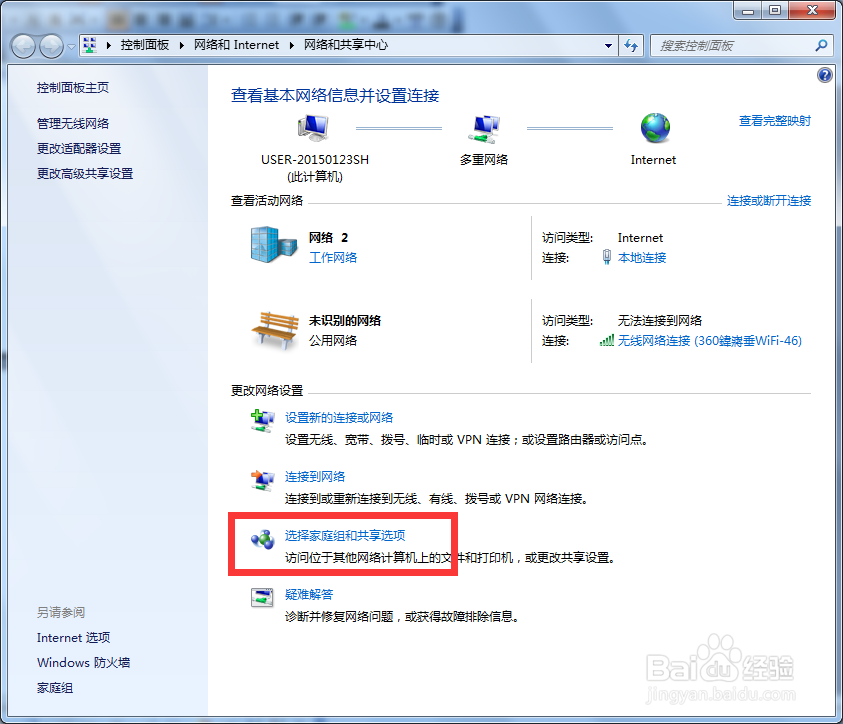
Task: Select the USER-20150123SH computer icon
Action: [x=311, y=125]
